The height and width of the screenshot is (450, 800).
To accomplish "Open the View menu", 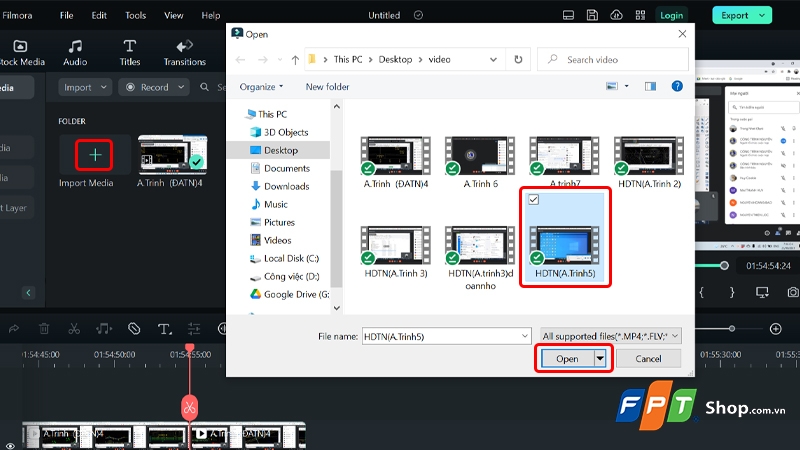I will 173,15.
